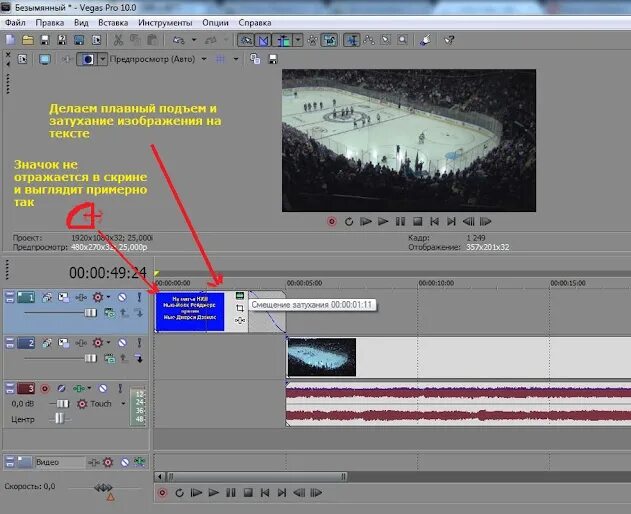Image resolution: width=631 pixels, height=514 pixels.
Task: Save preview snapshot to file
Action: point(273,59)
